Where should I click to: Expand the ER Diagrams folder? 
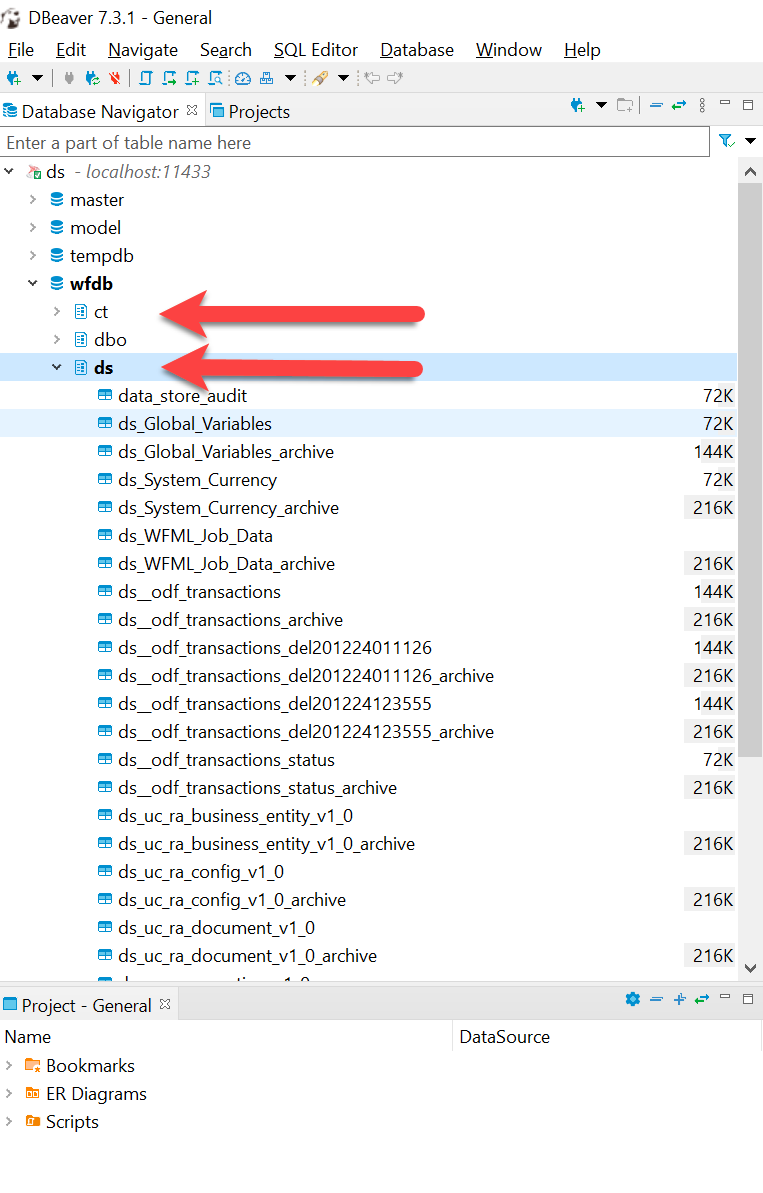(9, 1093)
